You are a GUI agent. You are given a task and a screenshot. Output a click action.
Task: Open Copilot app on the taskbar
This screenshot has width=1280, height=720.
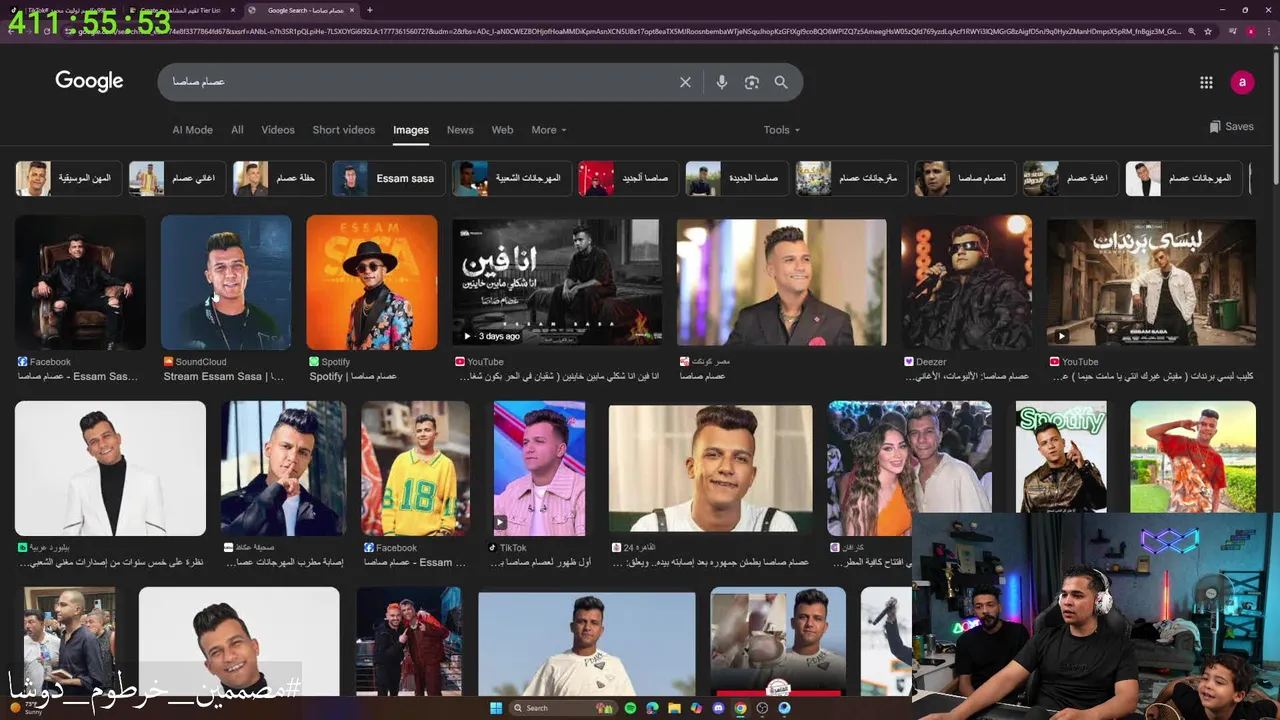[x=696, y=708]
